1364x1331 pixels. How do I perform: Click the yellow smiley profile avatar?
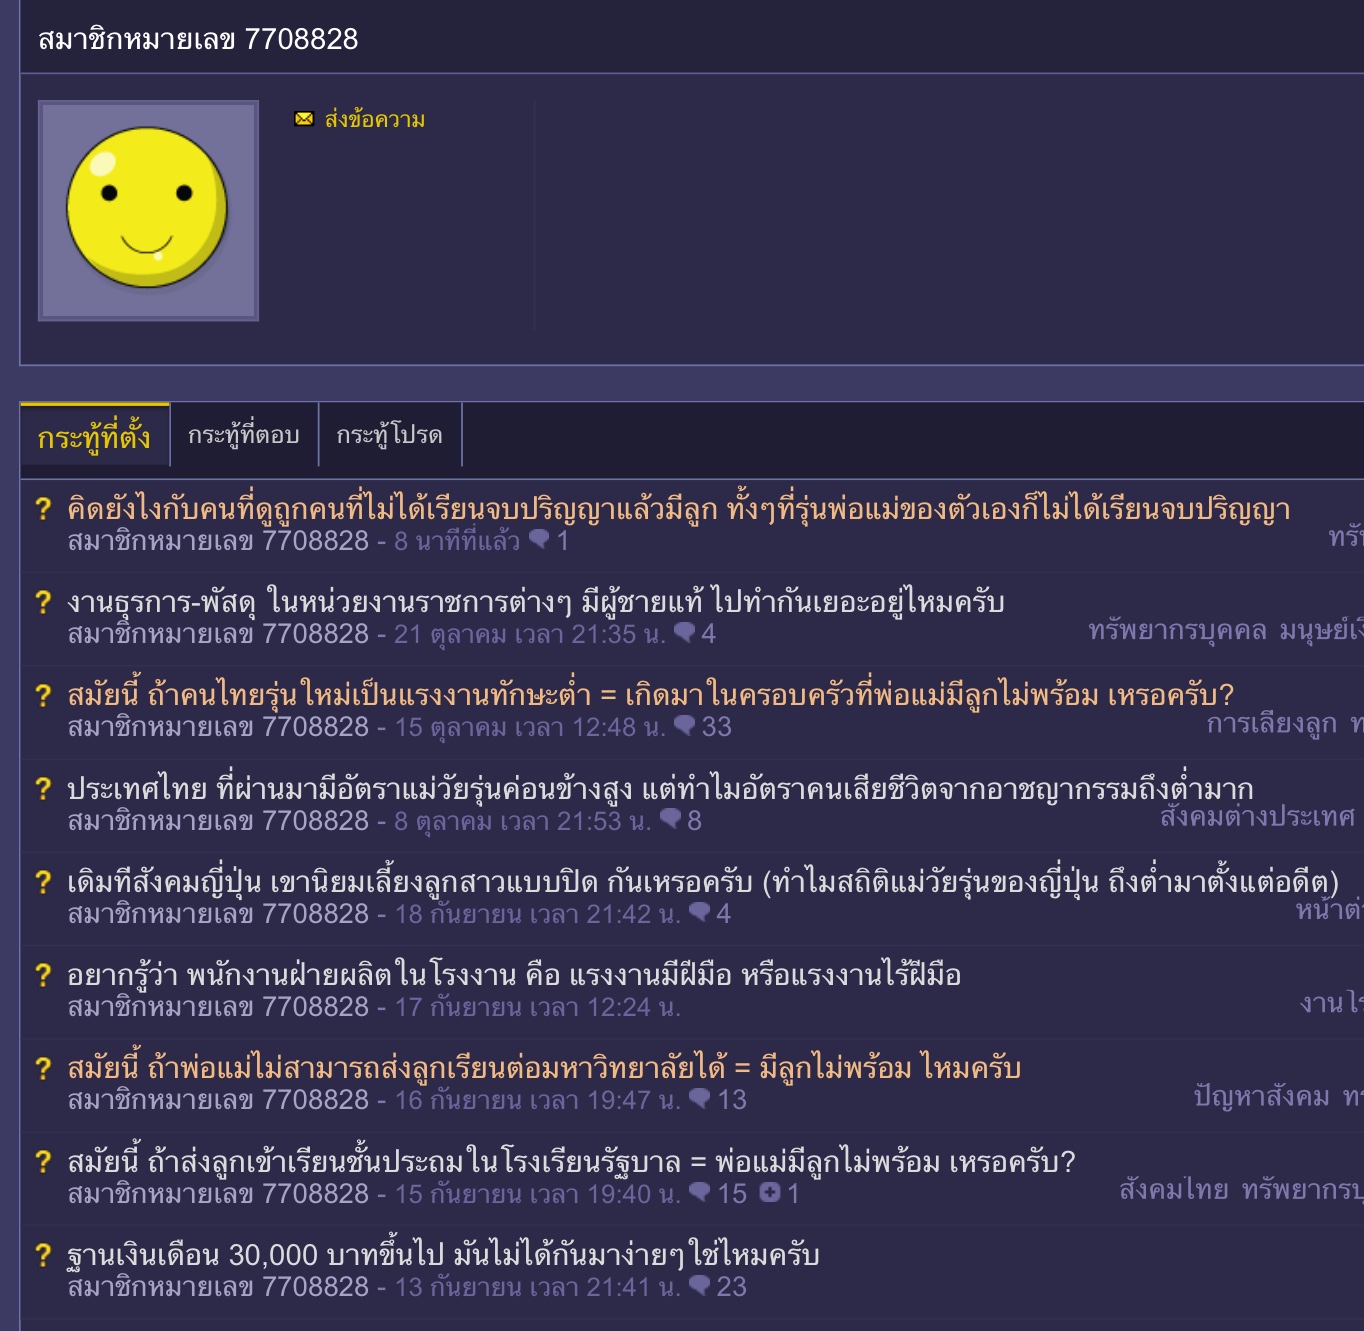coord(148,210)
